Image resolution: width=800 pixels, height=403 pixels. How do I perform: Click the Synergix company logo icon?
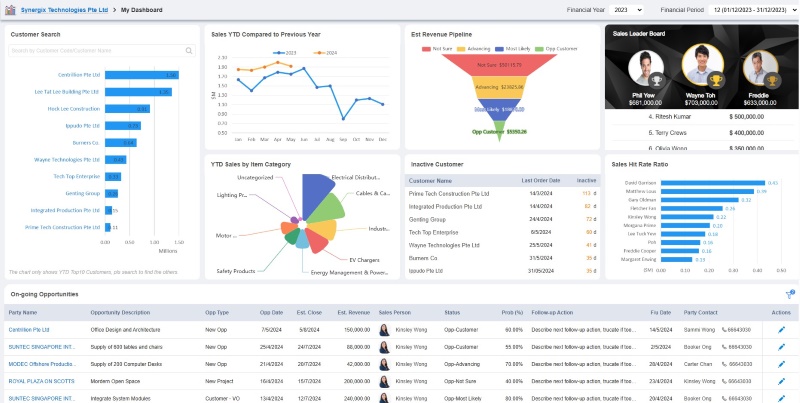coord(10,8)
